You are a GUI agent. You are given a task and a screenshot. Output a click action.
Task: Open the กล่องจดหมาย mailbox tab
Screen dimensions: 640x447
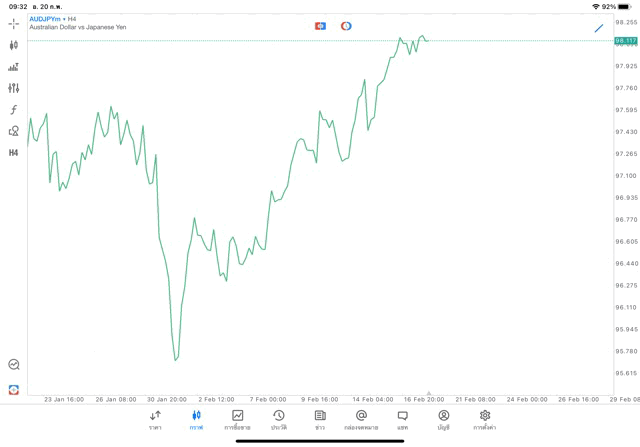coord(361,419)
